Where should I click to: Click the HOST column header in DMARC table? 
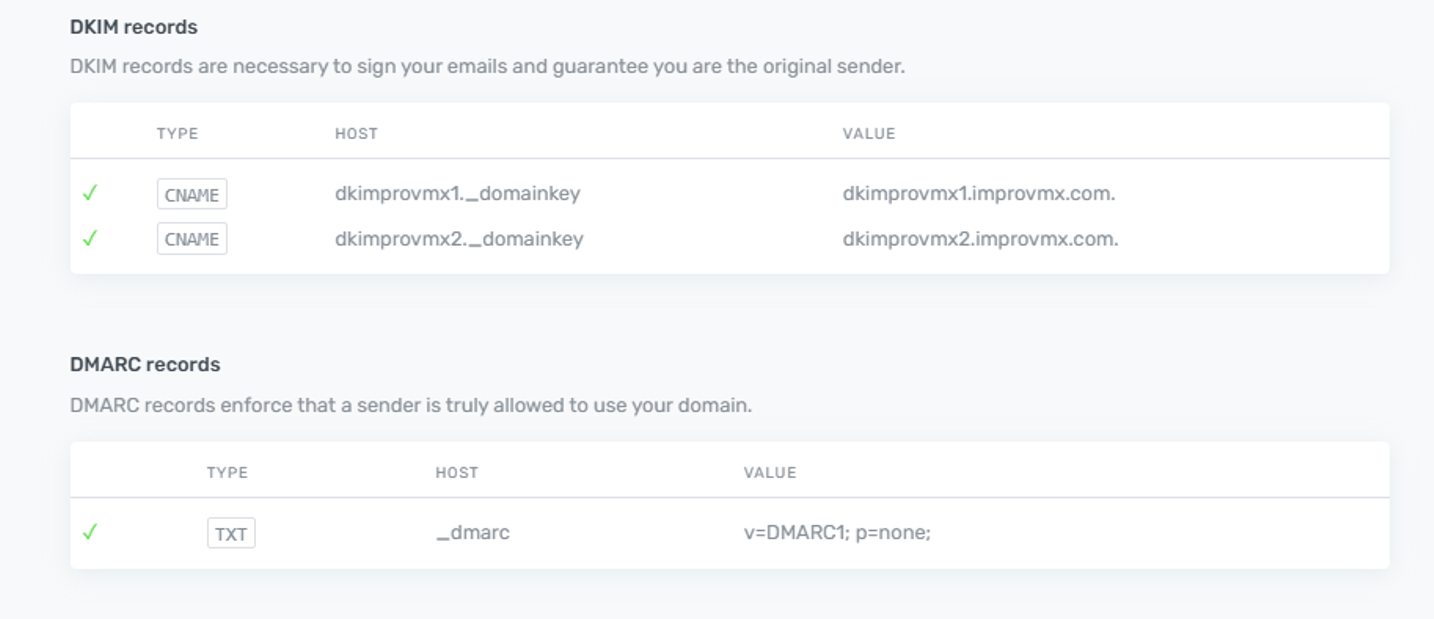(x=456, y=472)
